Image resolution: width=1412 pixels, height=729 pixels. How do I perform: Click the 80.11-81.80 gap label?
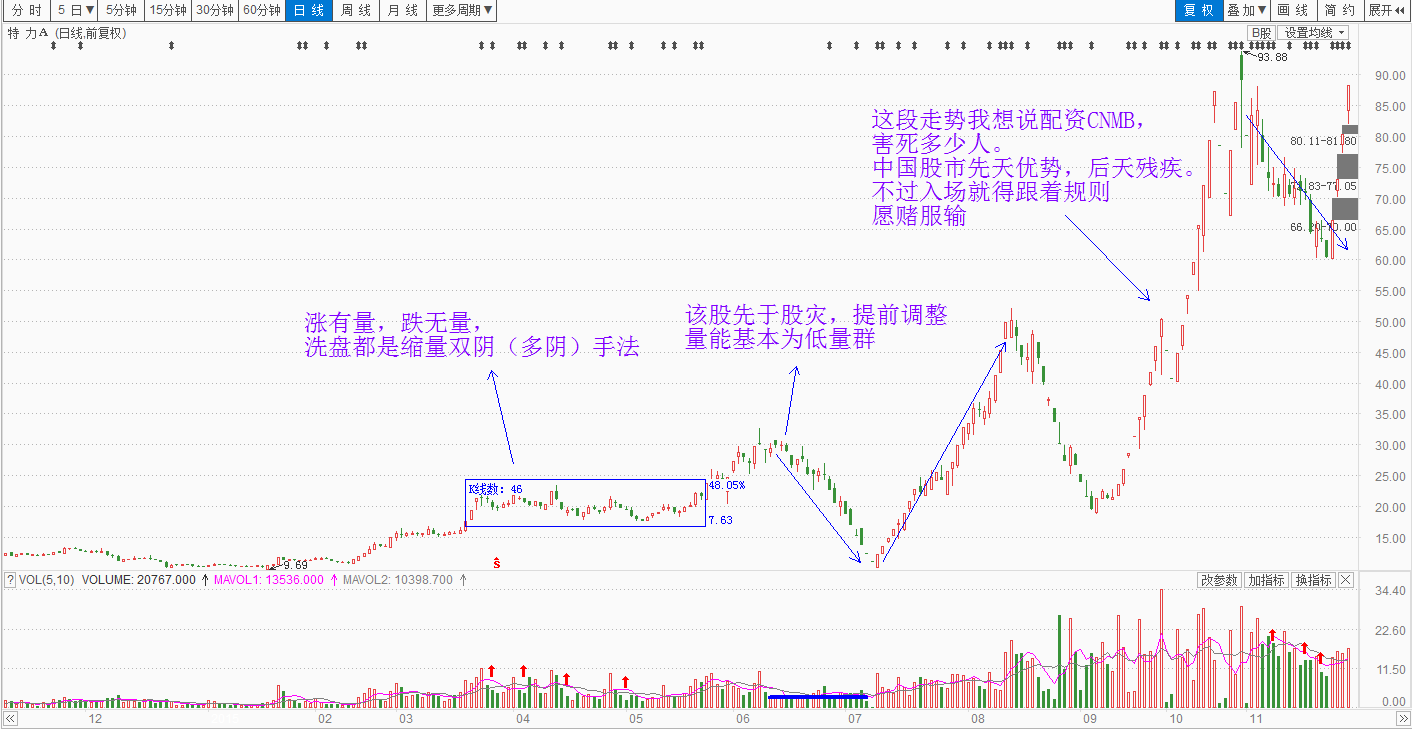click(1323, 141)
